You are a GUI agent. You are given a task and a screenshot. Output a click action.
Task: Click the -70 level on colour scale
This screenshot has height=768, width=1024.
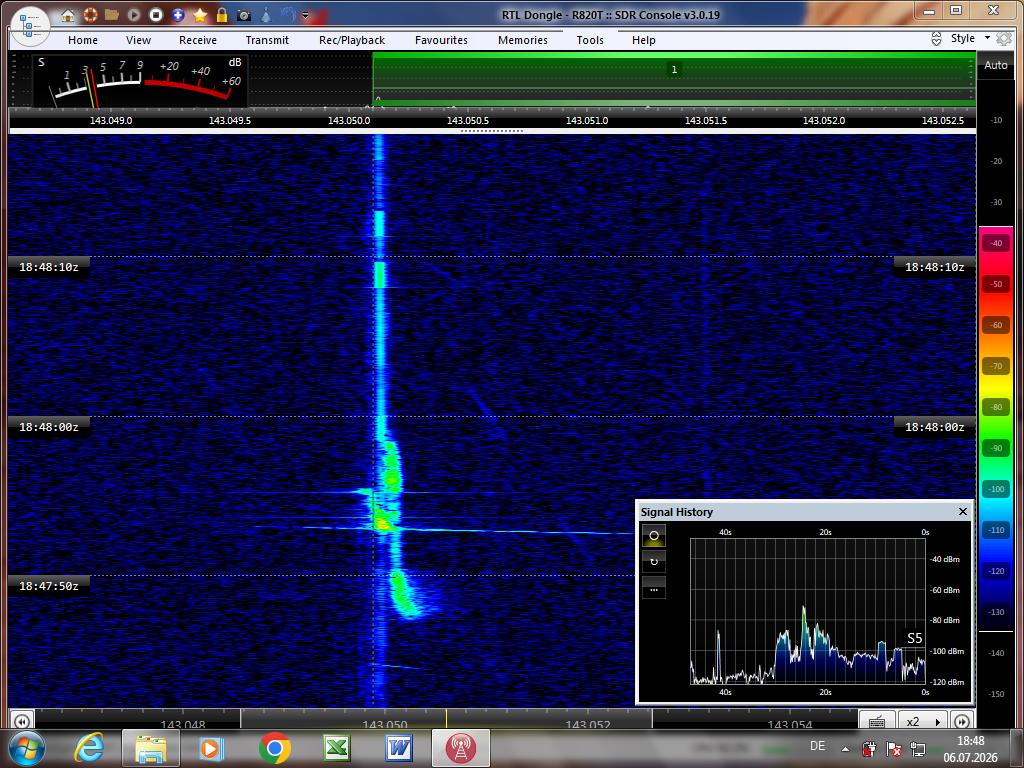(x=996, y=366)
